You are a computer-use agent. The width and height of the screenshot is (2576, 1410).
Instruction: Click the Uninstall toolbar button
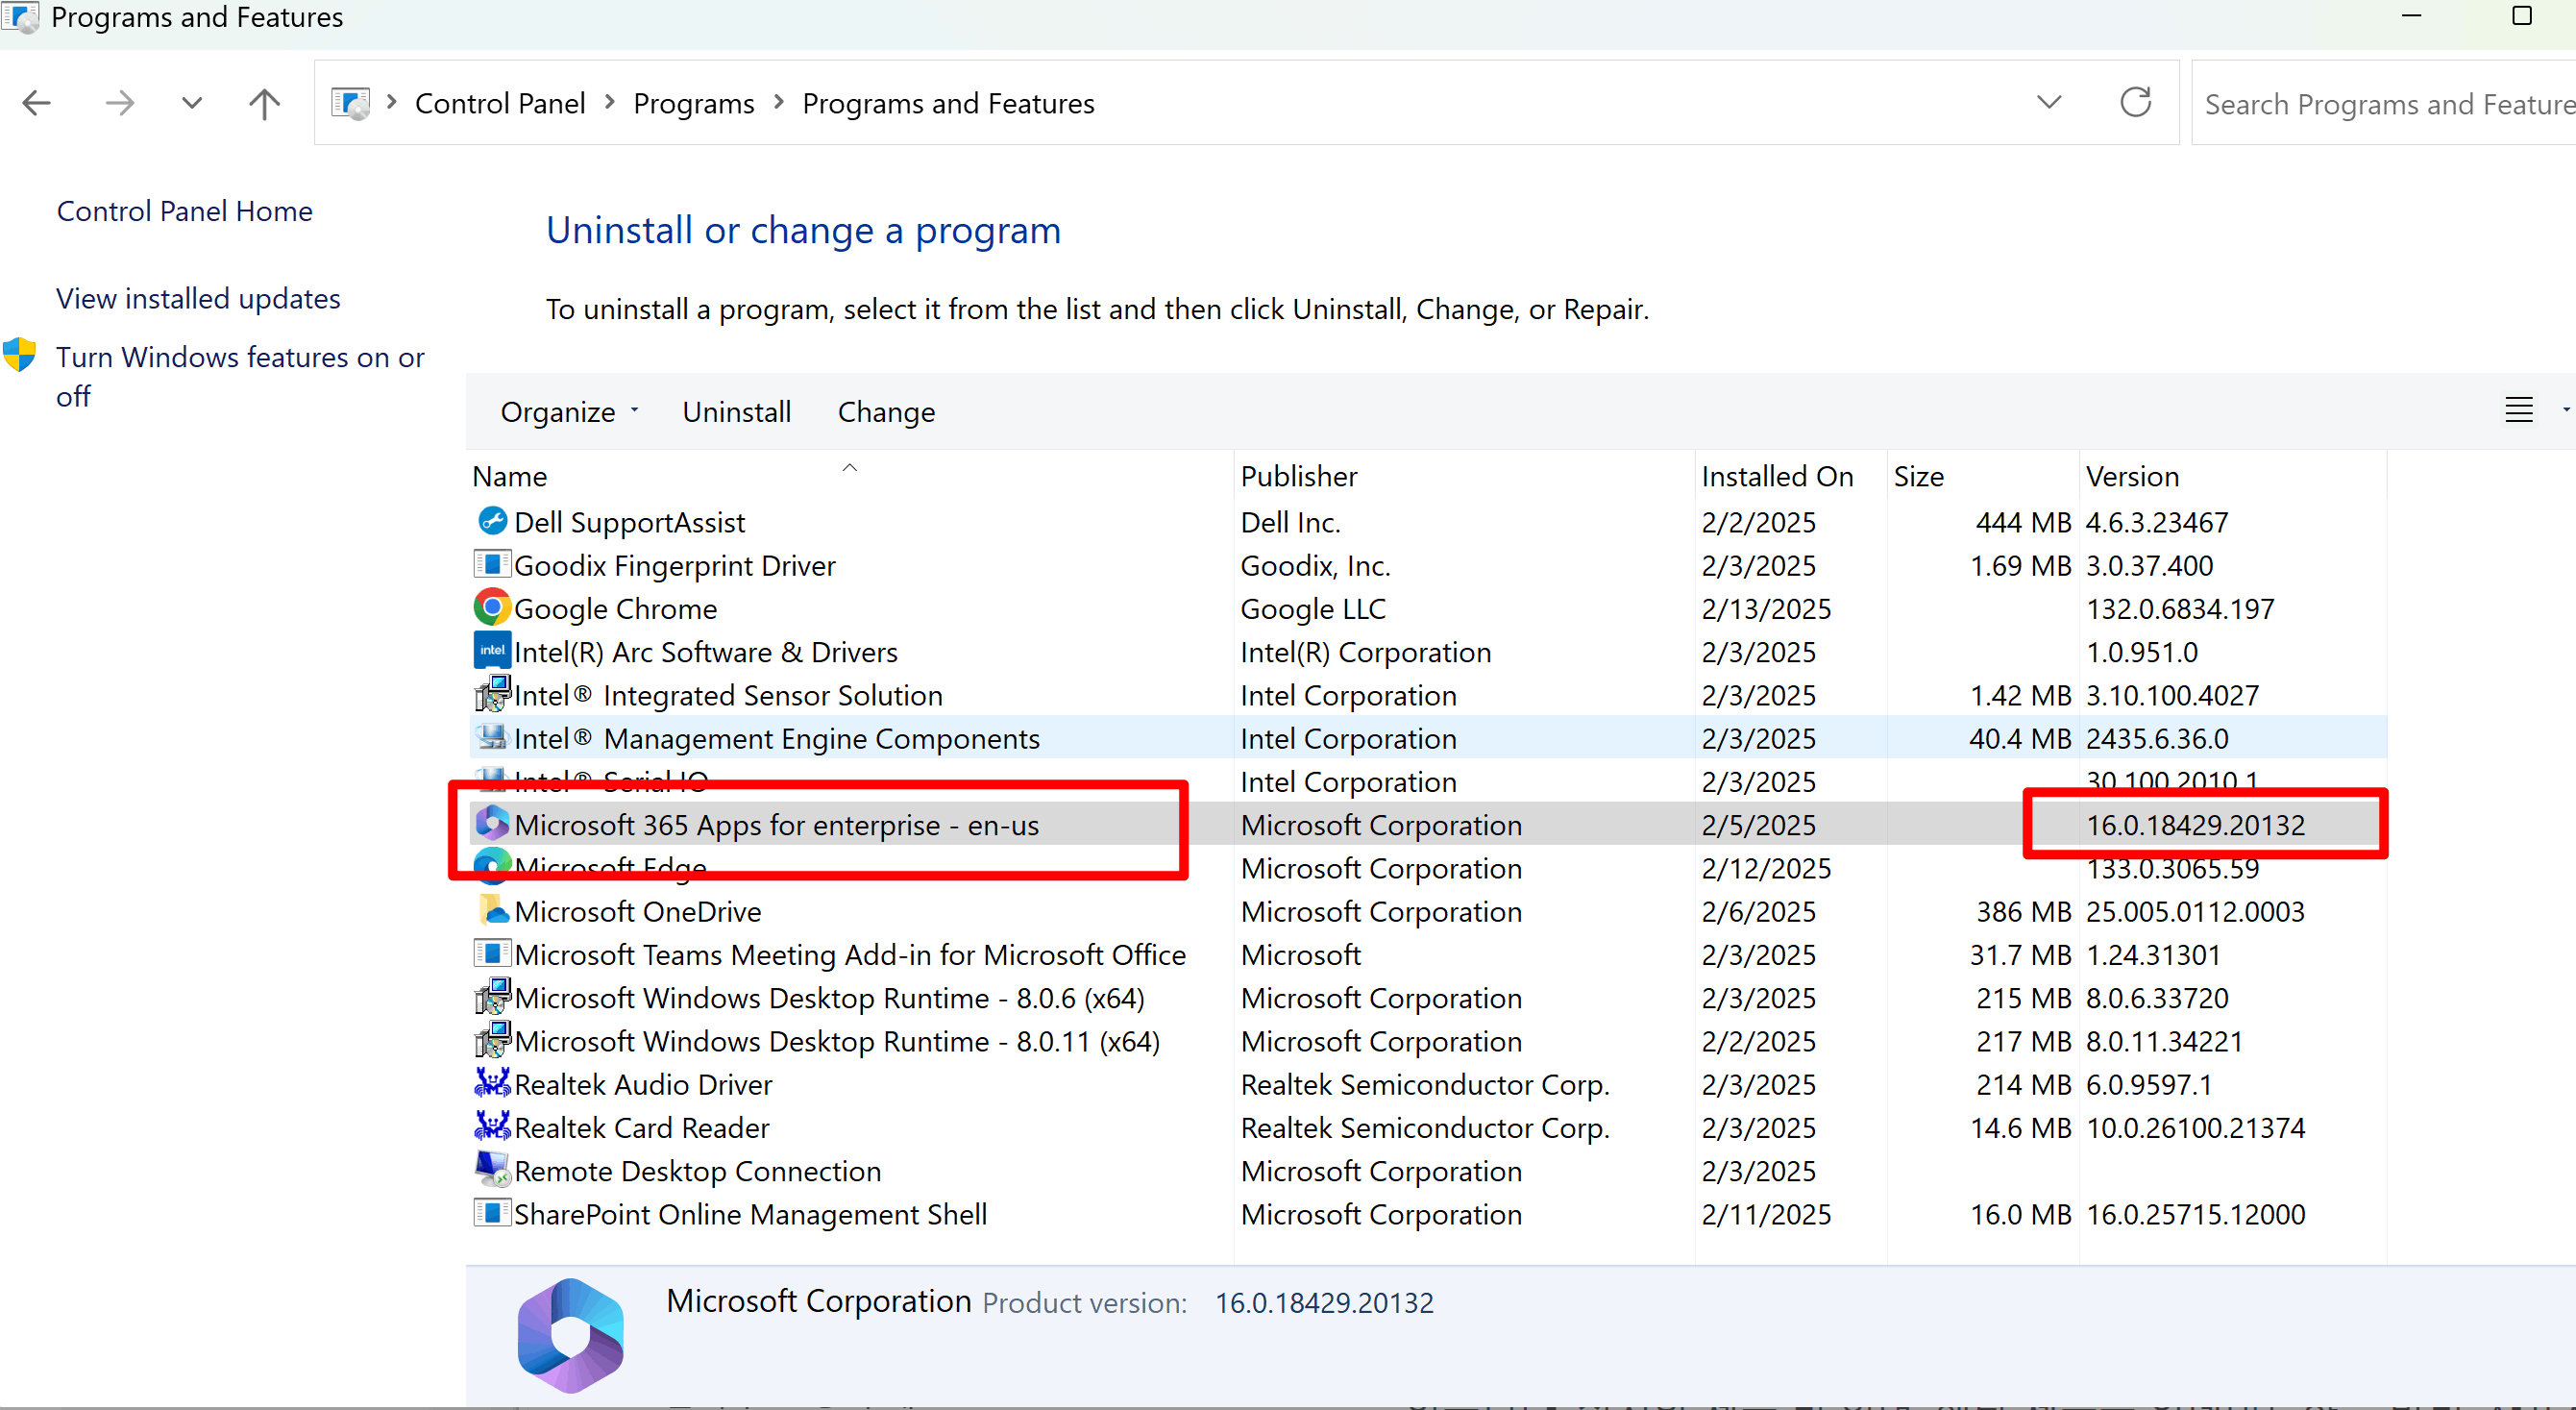click(x=737, y=412)
